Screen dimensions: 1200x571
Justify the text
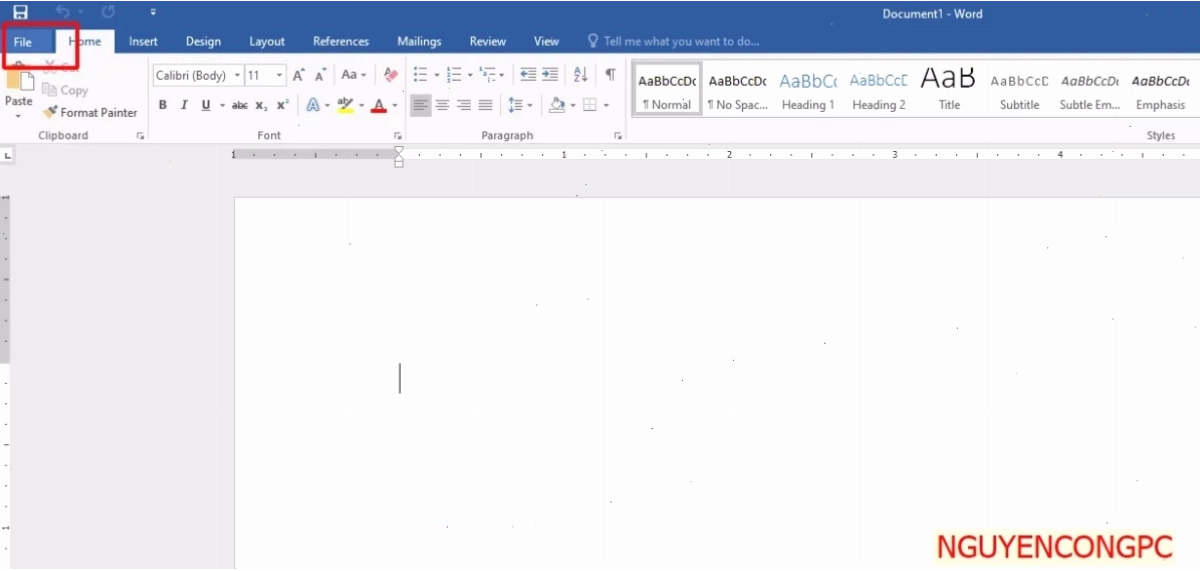coord(486,105)
